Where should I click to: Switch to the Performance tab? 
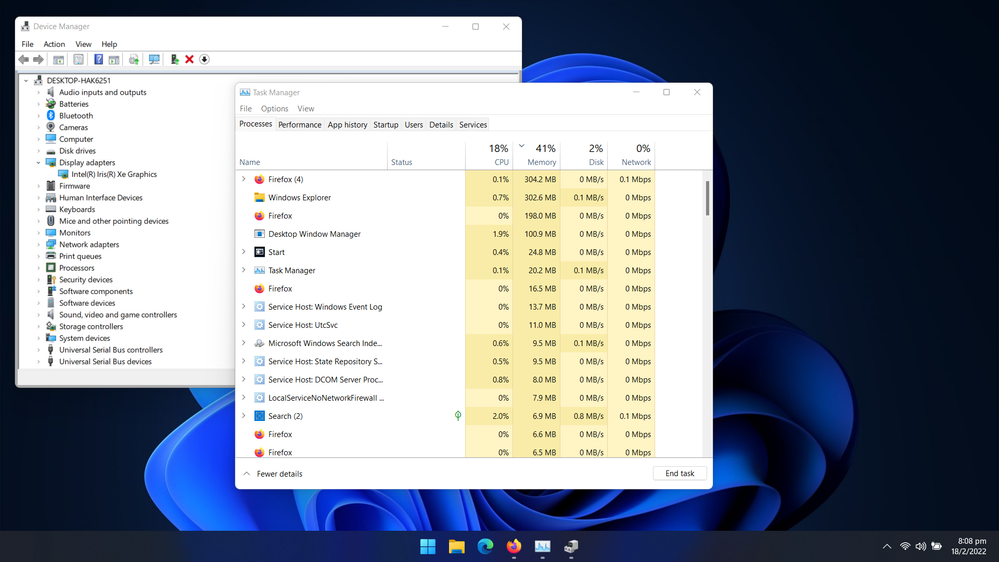tap(299, 125)
